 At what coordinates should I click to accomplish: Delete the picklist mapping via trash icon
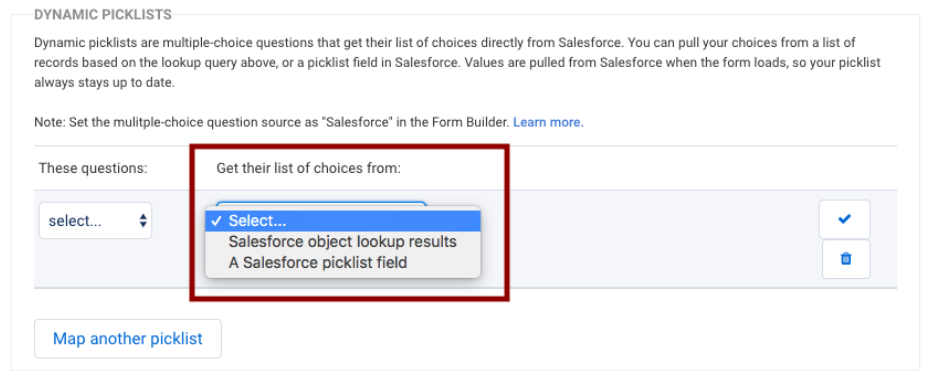[x=845, y=259]
